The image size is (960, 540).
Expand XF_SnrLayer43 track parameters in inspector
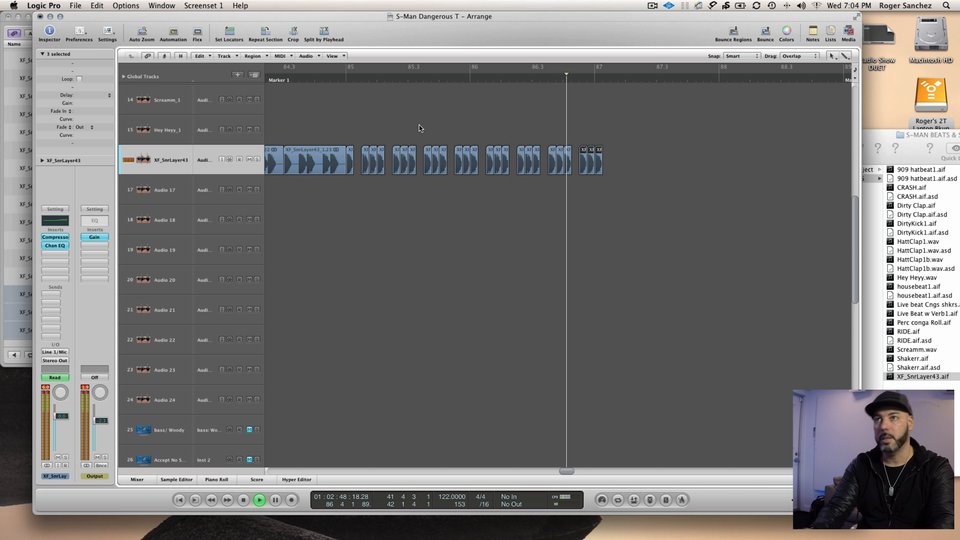point(42,160)
